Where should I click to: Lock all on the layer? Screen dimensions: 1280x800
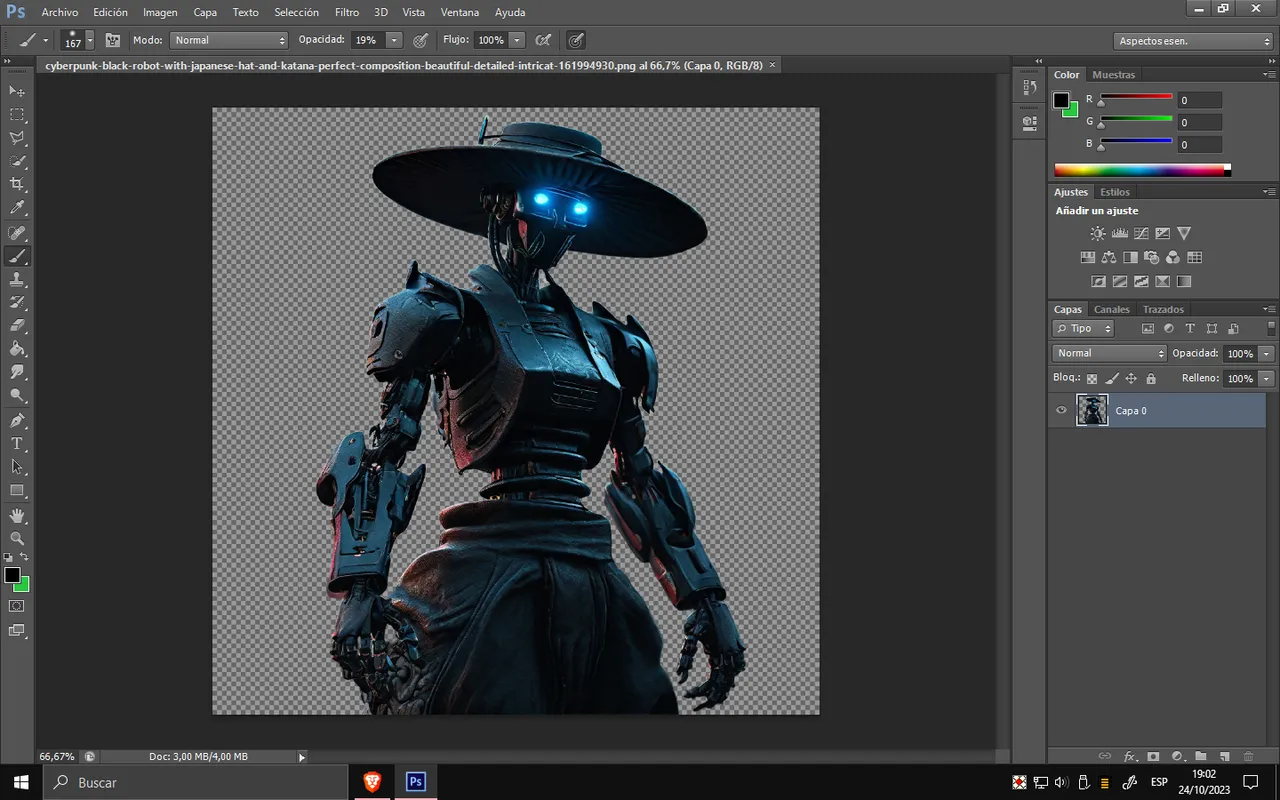[x=1151, y=379]
